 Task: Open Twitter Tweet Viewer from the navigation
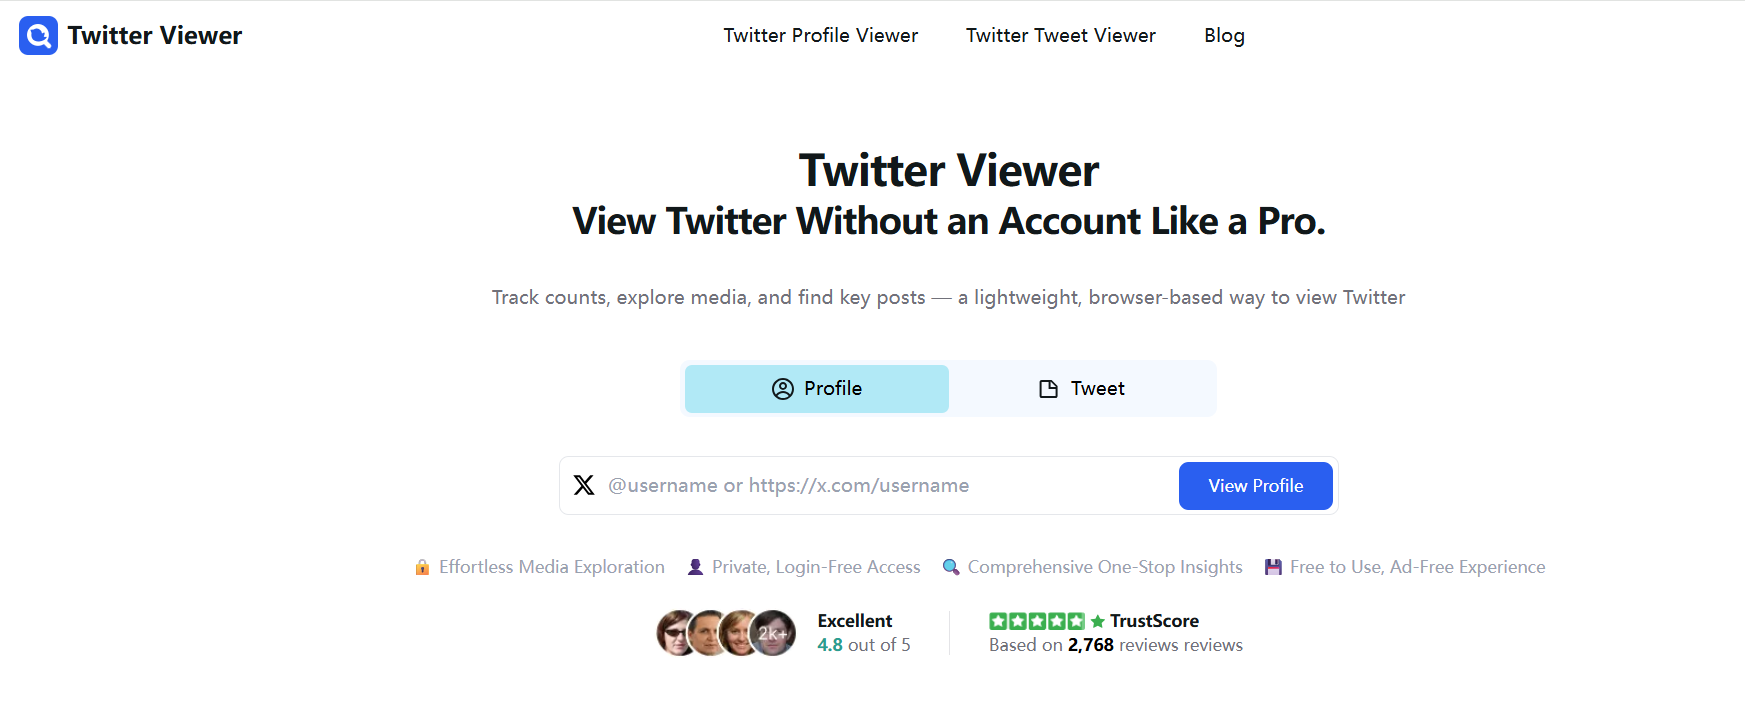tap(1060, 35)
